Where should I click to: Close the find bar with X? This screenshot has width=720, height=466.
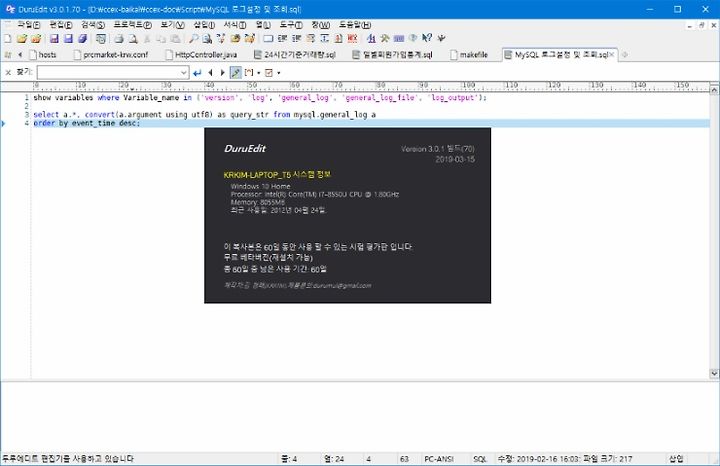[x=8, y=73]
